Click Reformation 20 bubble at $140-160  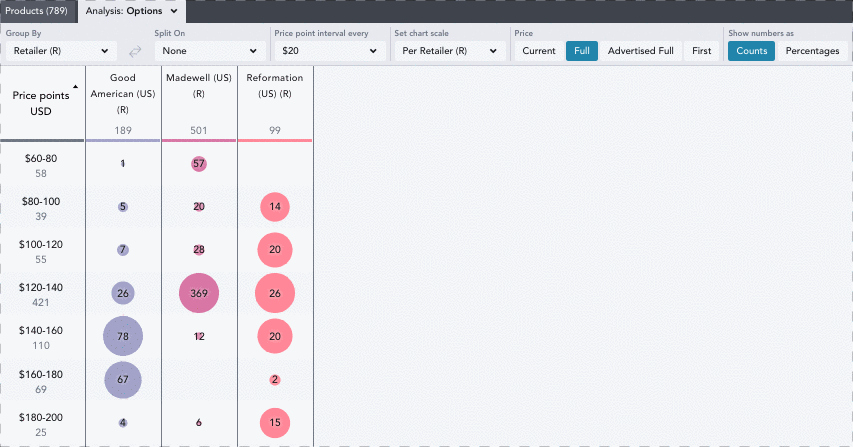pyautogui.click(x=275, y=336)
